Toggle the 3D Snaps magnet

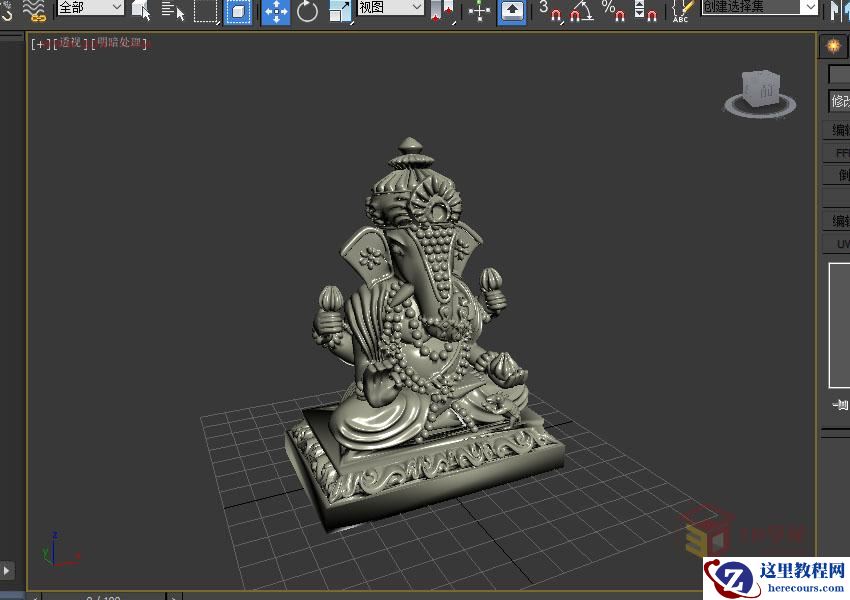(551, 11)
